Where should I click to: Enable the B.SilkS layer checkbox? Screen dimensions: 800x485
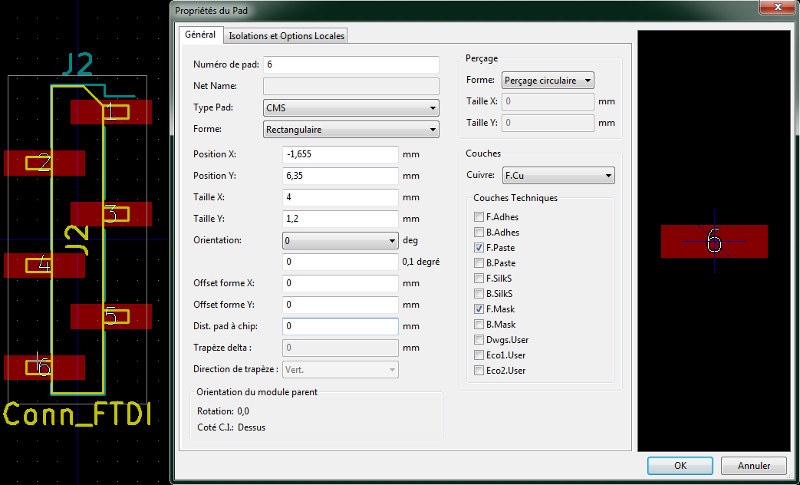[x=479, y=293]
